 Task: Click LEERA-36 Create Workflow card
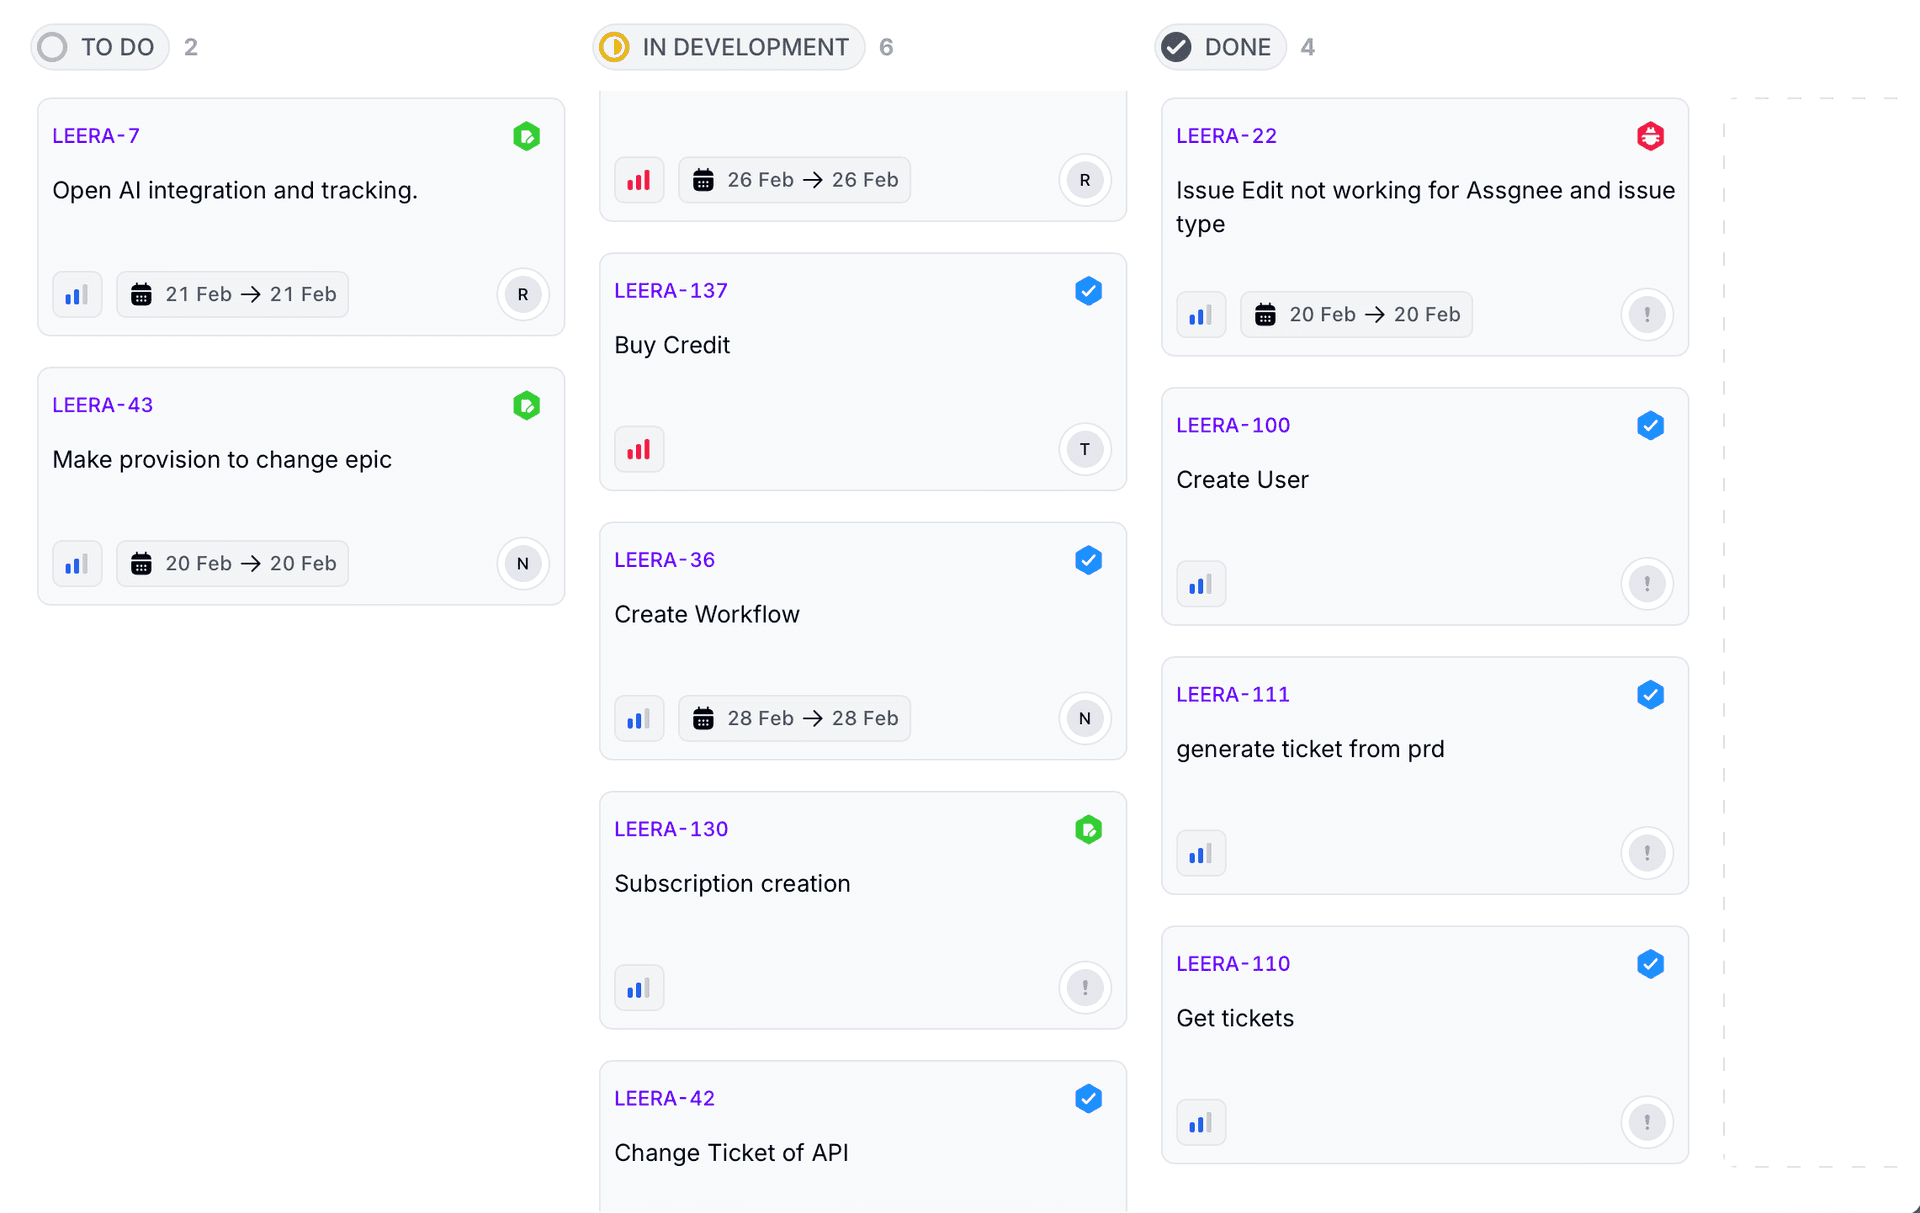tap(859, 640)
